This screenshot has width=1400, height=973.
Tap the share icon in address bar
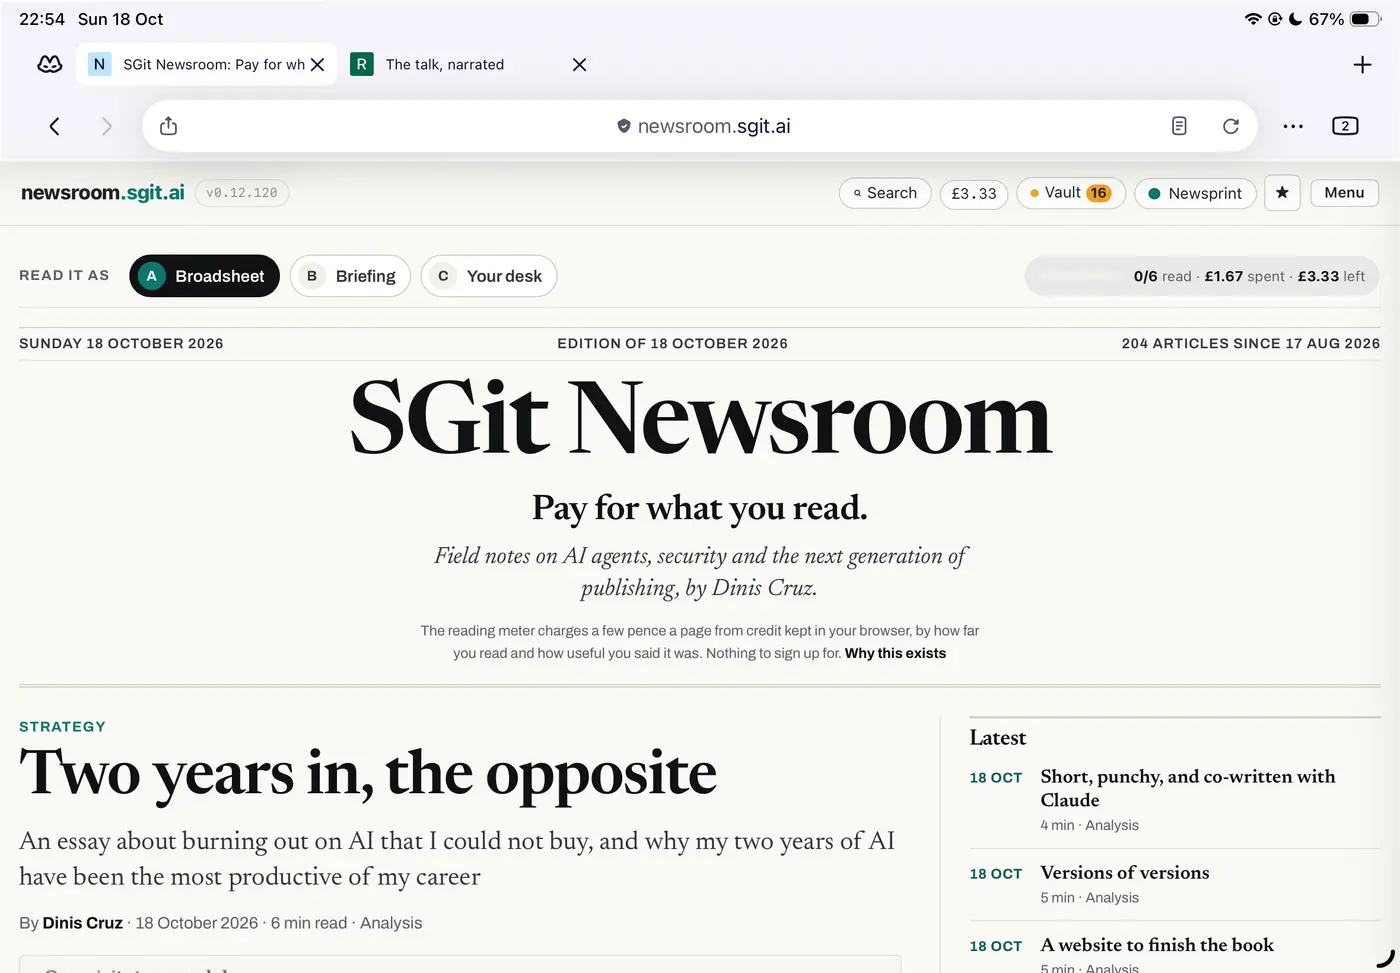click(169, 126)
